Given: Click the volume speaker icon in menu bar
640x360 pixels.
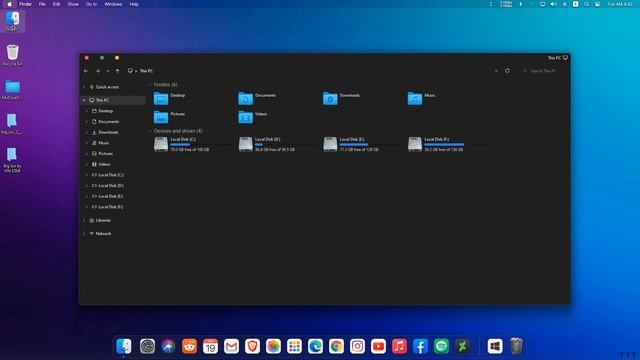Looking at the screenshot, I should pos(553,4).
